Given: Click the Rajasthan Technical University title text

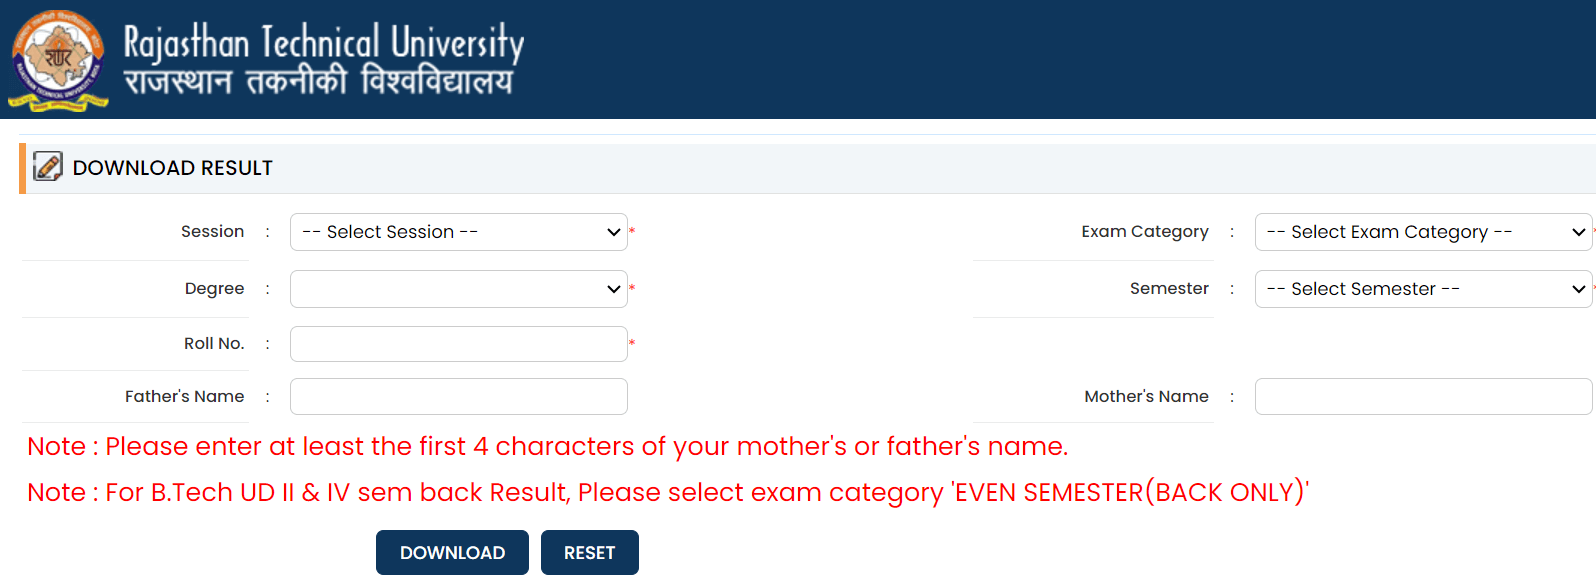Looking at the screenshot, I should [324, 43].
